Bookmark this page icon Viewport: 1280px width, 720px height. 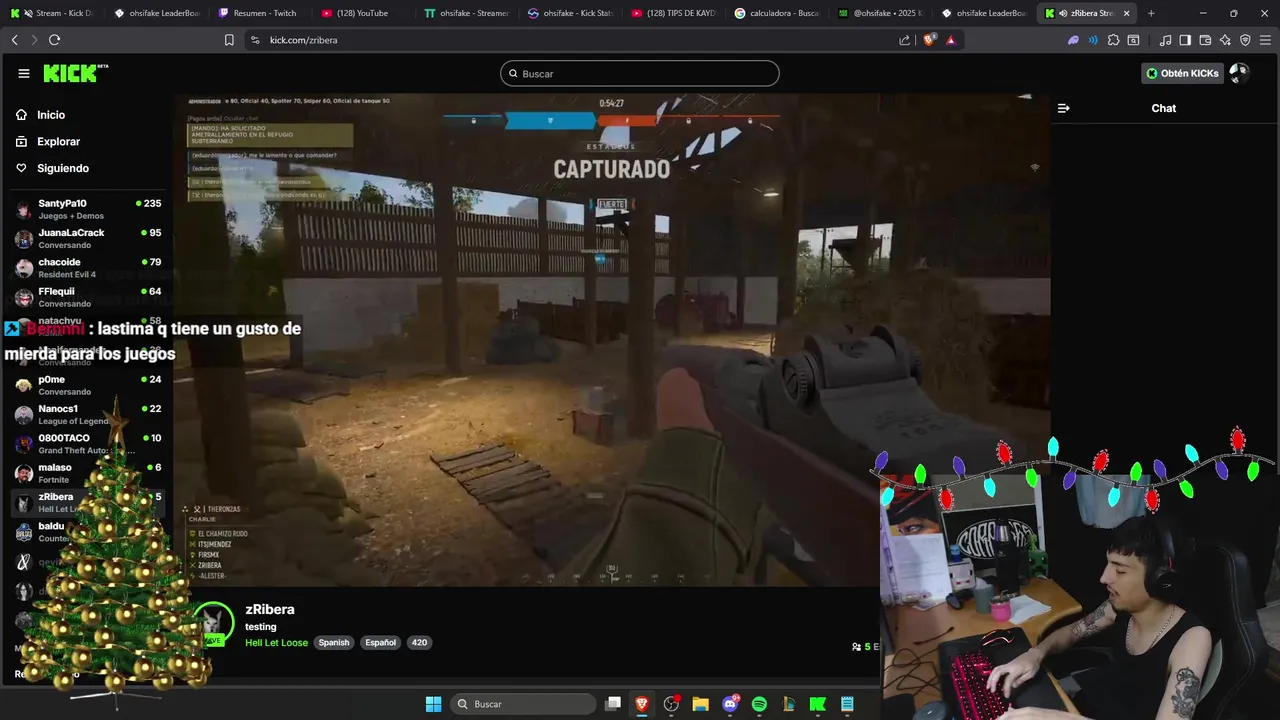[x=229, y=40]
